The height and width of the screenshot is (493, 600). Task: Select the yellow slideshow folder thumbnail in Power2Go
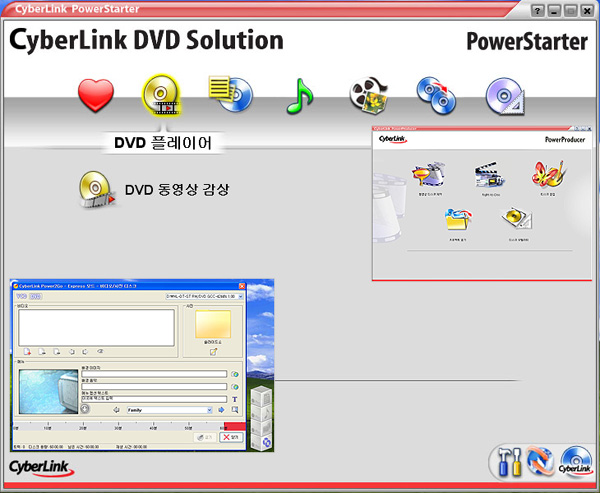click(x=213, y=324)
